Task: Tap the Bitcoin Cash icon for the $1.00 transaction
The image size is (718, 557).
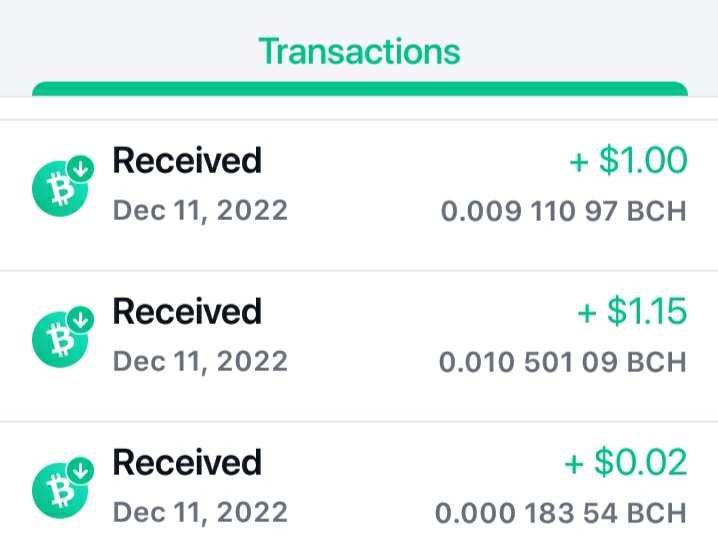Action: tap(60, 188)
